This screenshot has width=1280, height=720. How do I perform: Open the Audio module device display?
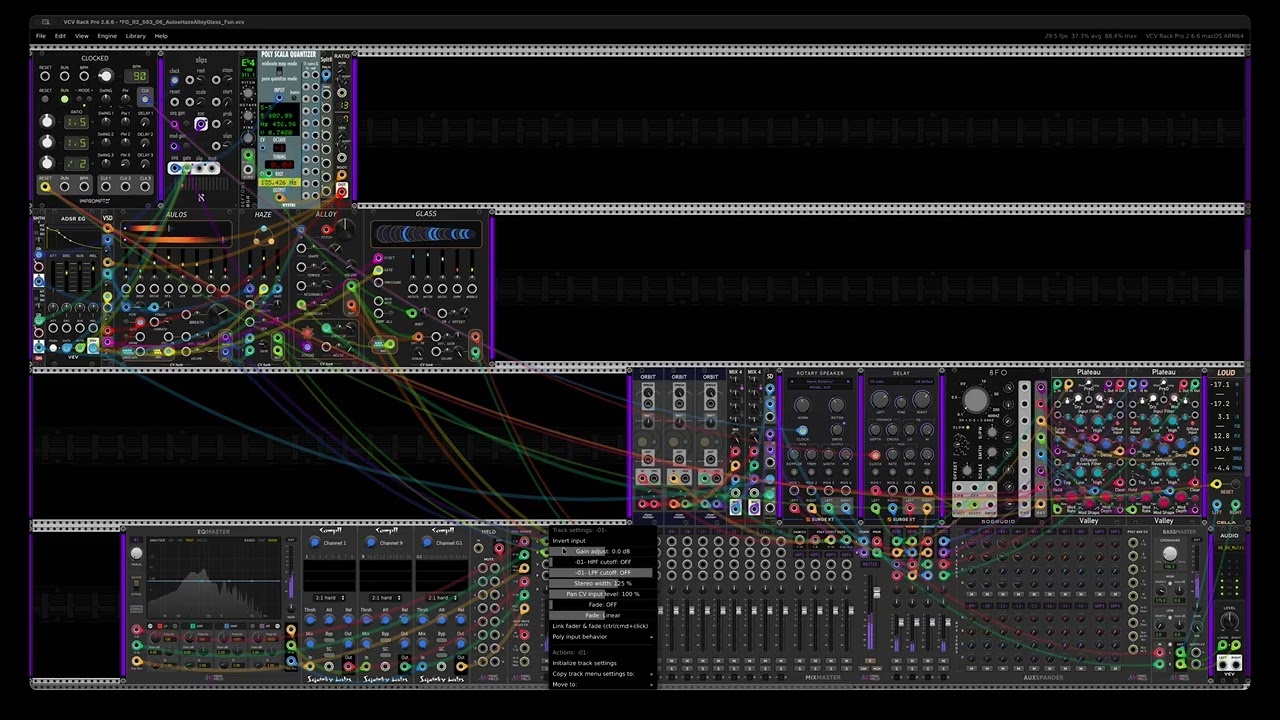point(1229,548)
